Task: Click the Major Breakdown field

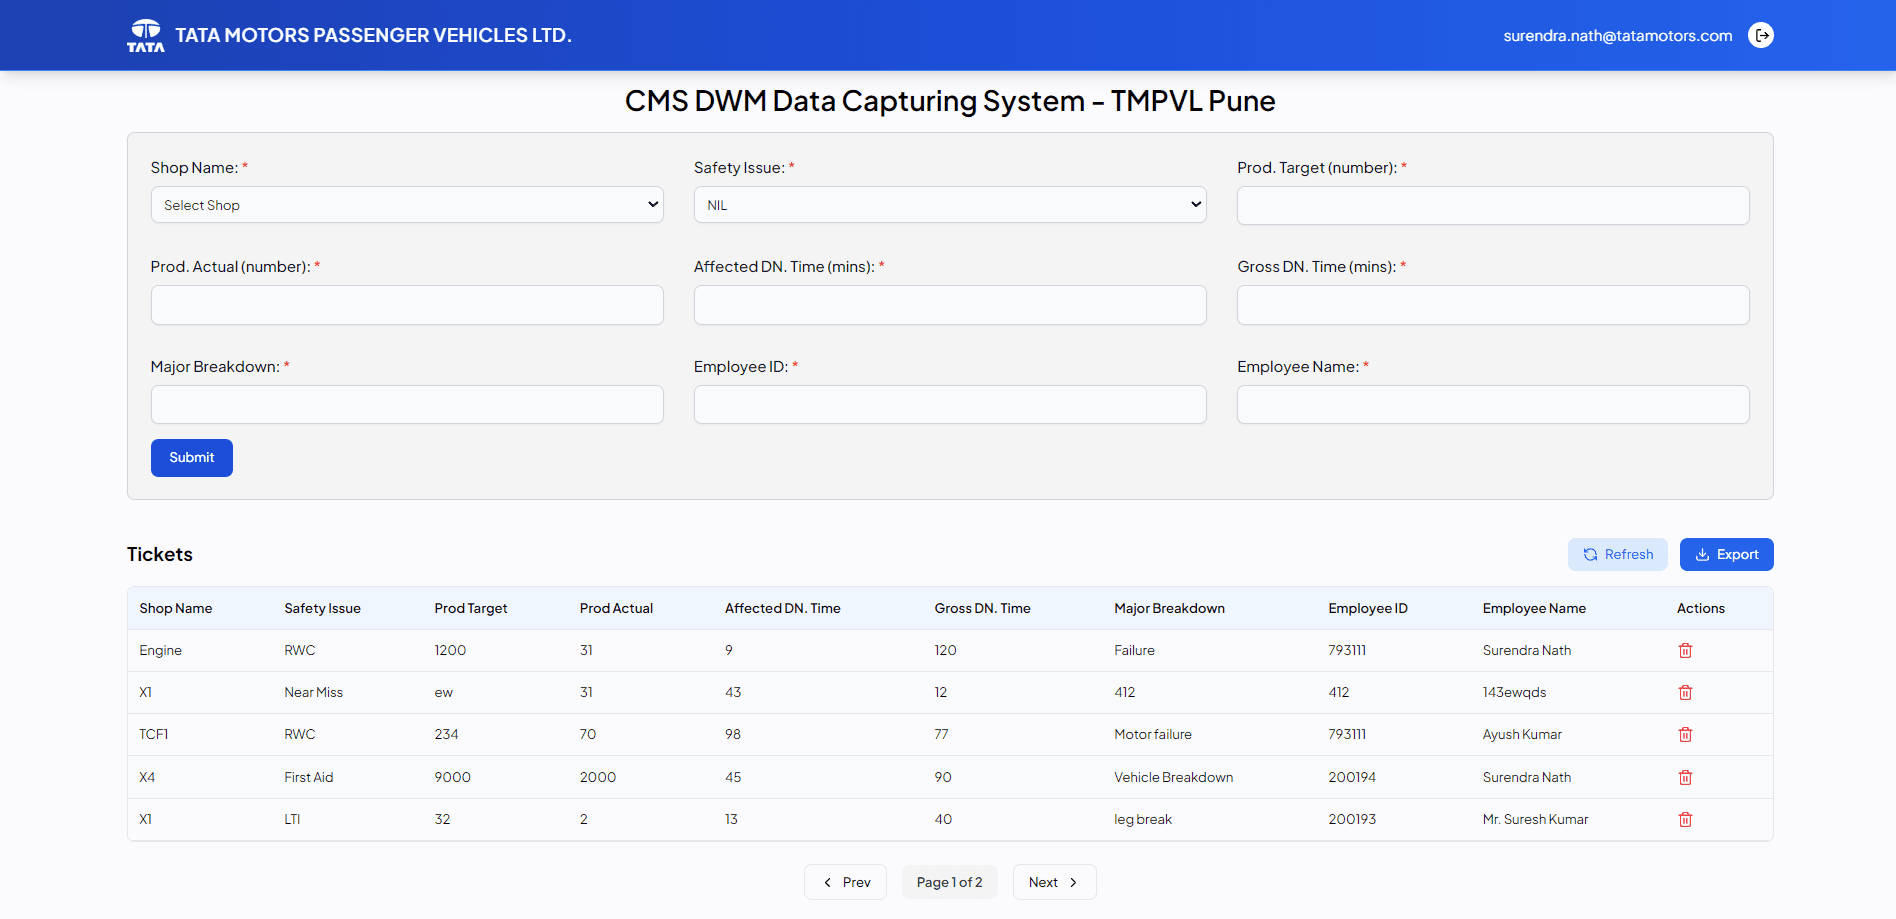Action: click(x=407, y=405)
